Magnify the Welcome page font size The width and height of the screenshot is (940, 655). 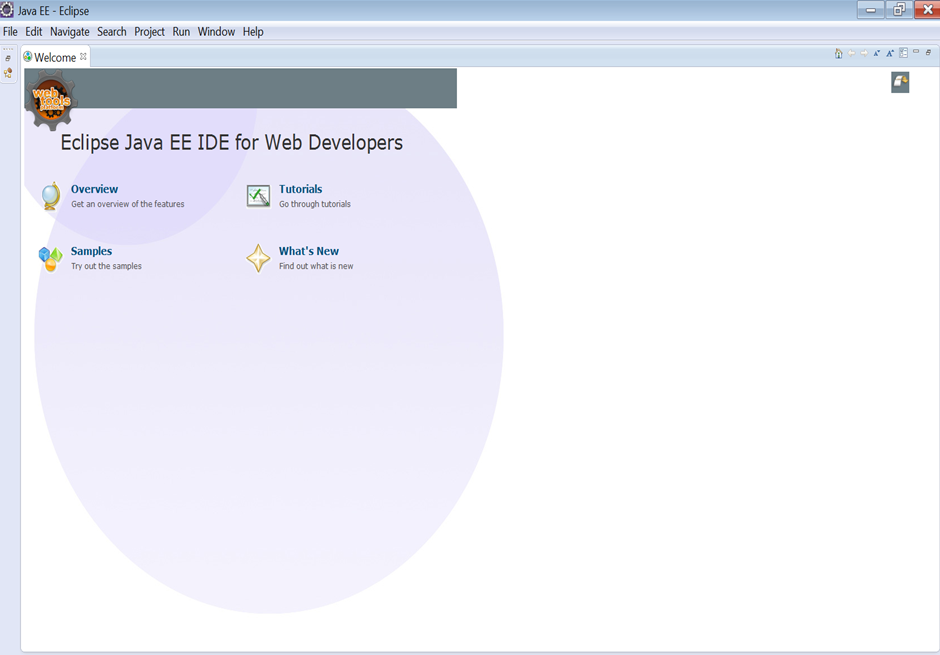[x=890, y=53]
